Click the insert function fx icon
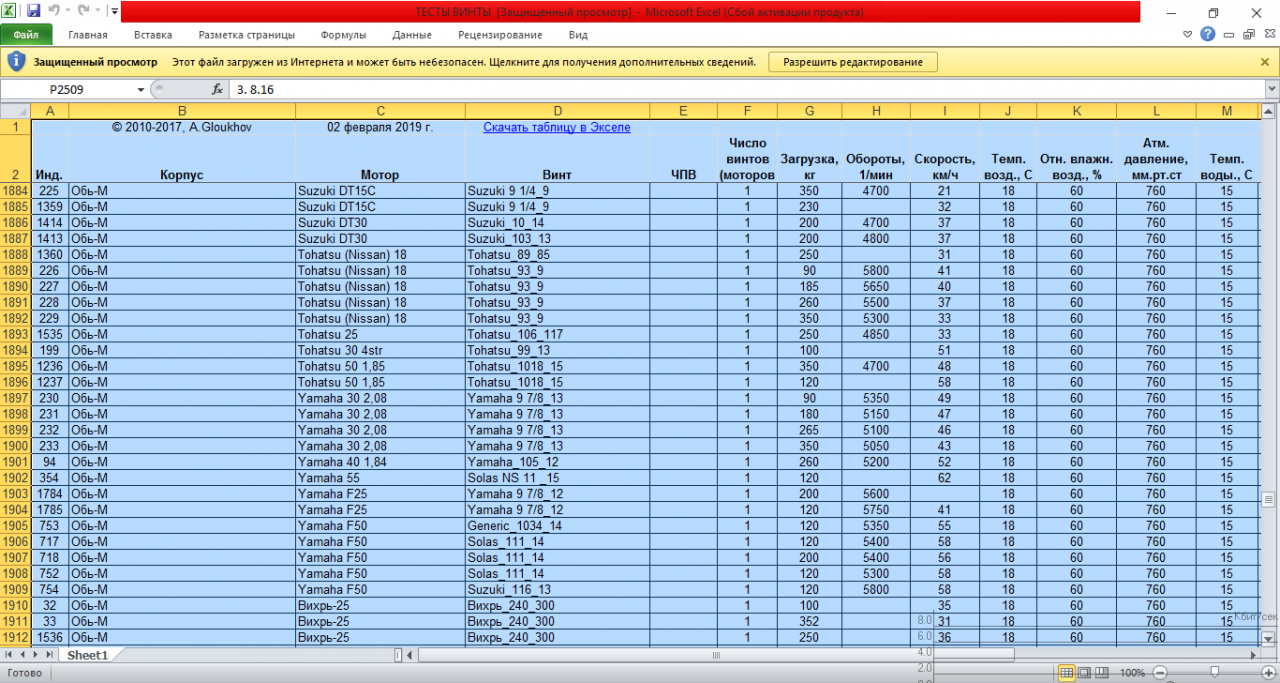1280x683 pixels. pos(217,89)
